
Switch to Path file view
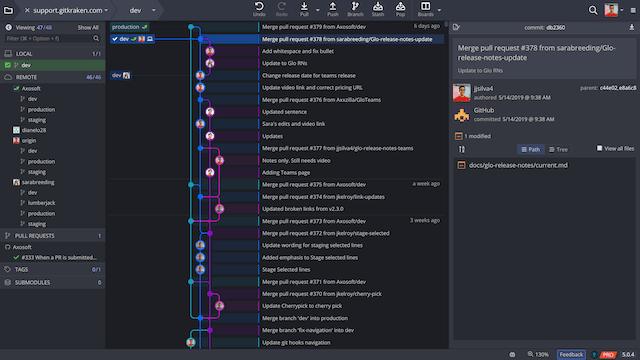point(531,149)
